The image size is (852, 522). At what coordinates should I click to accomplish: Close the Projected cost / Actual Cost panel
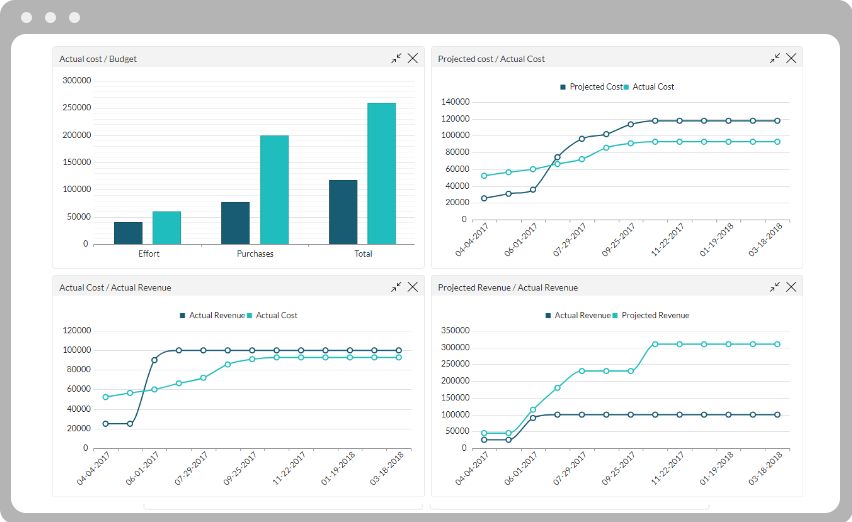791,59
